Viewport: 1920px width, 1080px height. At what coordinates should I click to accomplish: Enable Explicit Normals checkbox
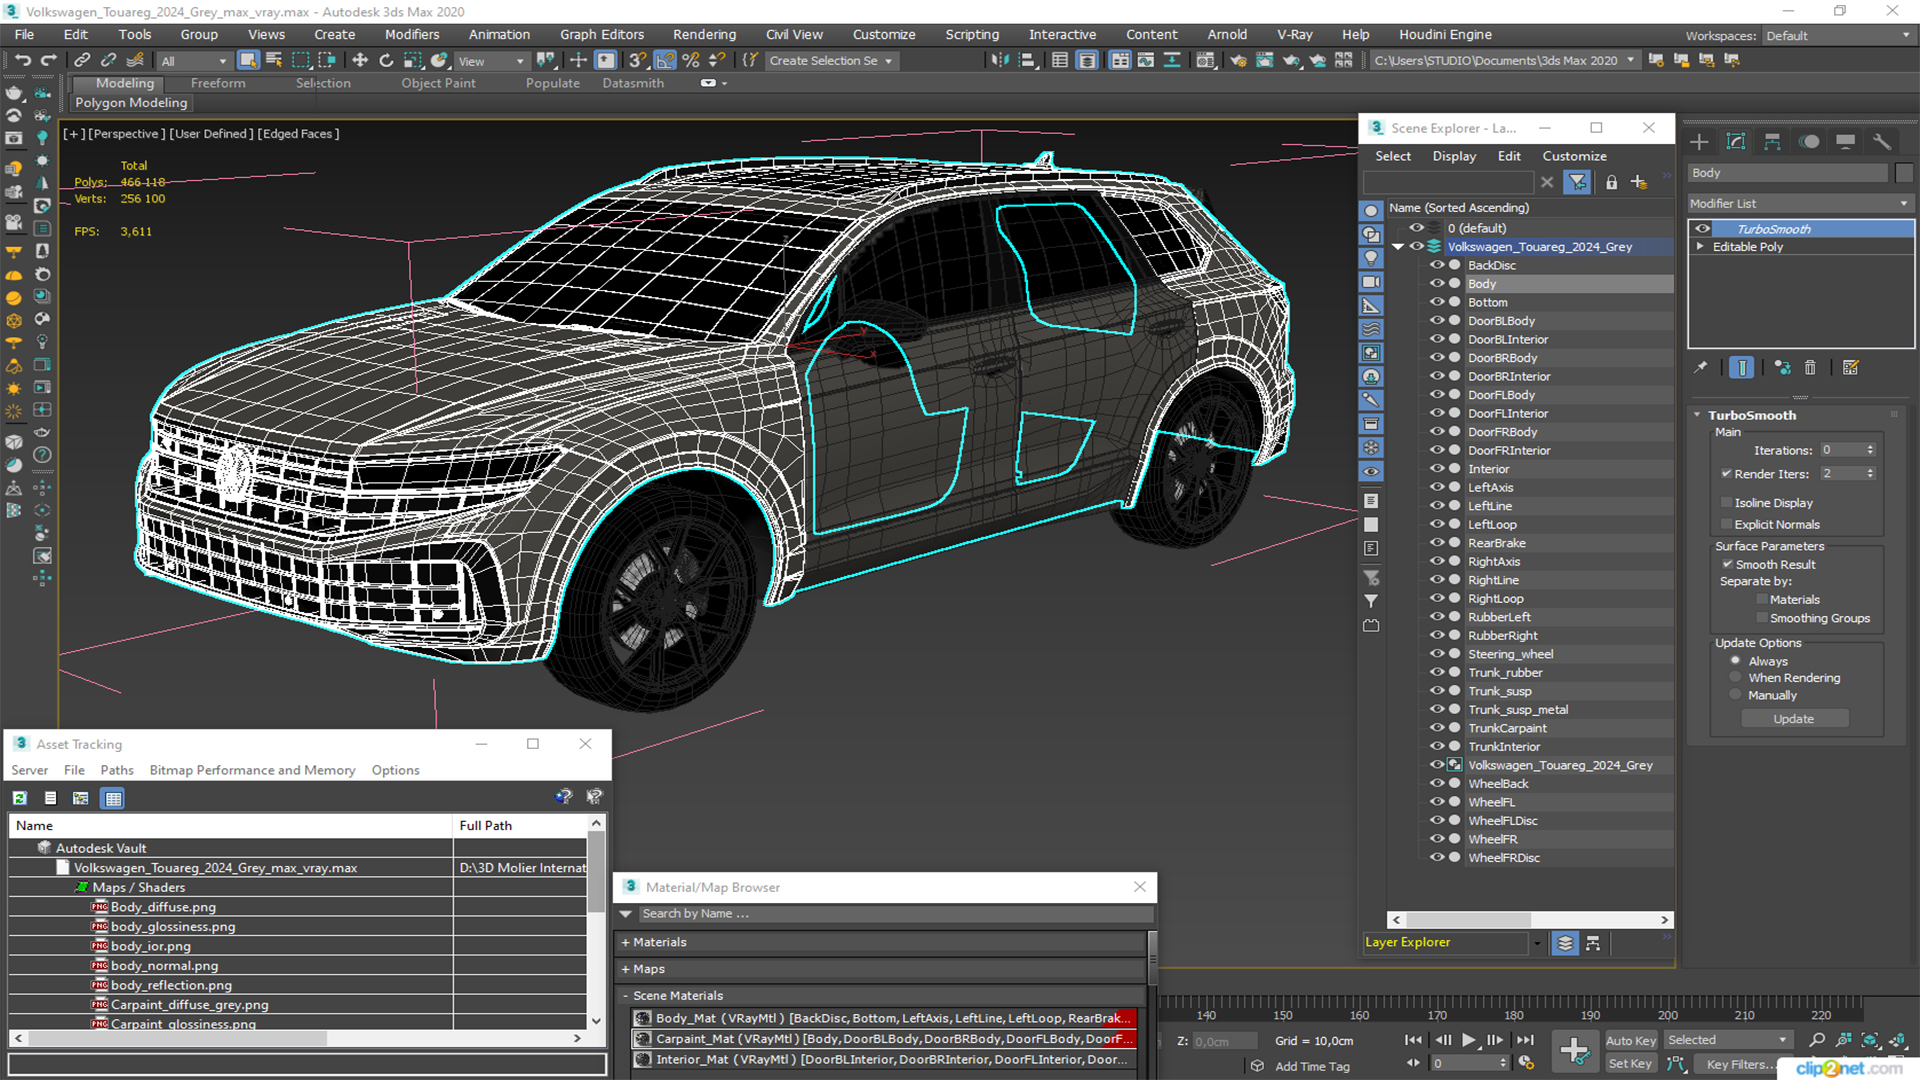click(x=1726, y=525)
